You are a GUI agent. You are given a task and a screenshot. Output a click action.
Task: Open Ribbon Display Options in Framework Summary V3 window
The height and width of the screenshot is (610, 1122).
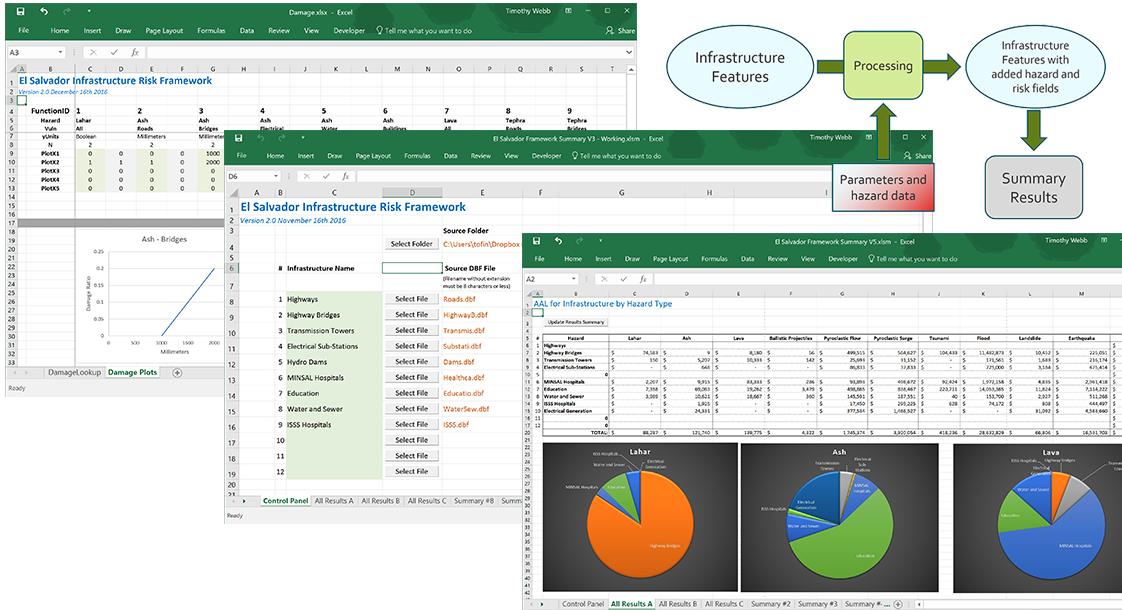pos(869,137)
